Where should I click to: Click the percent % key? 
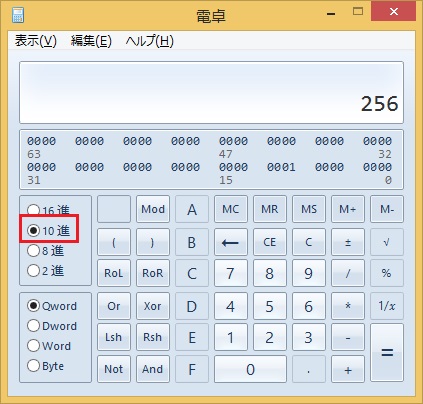tap(387, 273)
